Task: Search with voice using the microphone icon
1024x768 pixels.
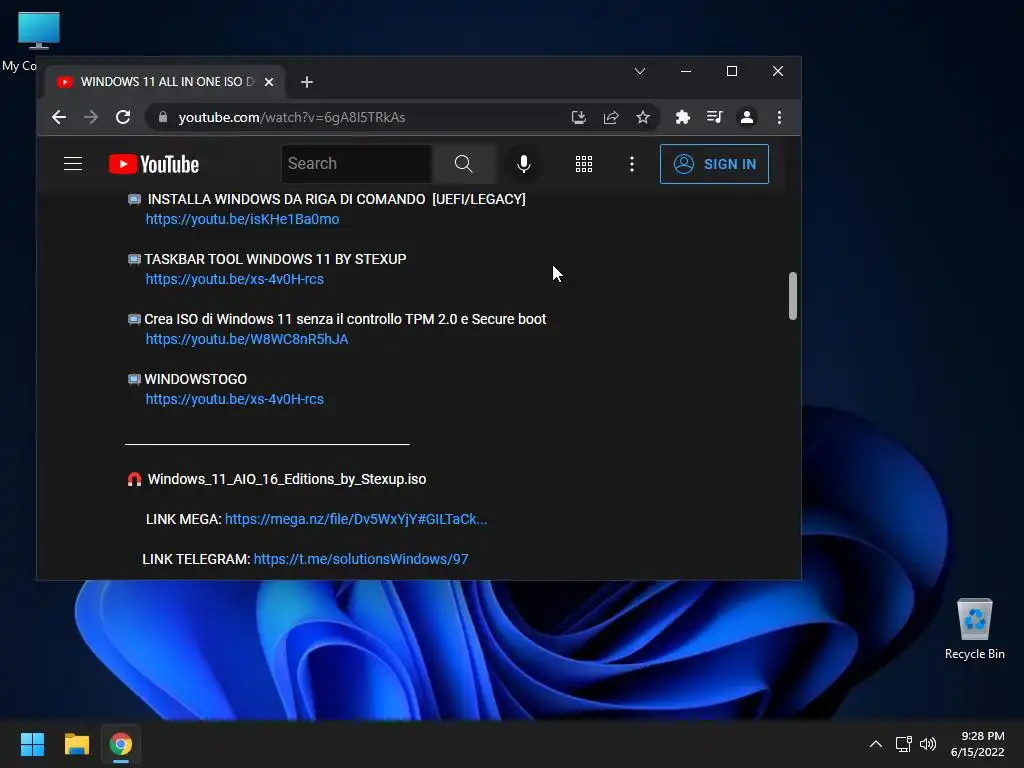Action: [x=524, y=164]
